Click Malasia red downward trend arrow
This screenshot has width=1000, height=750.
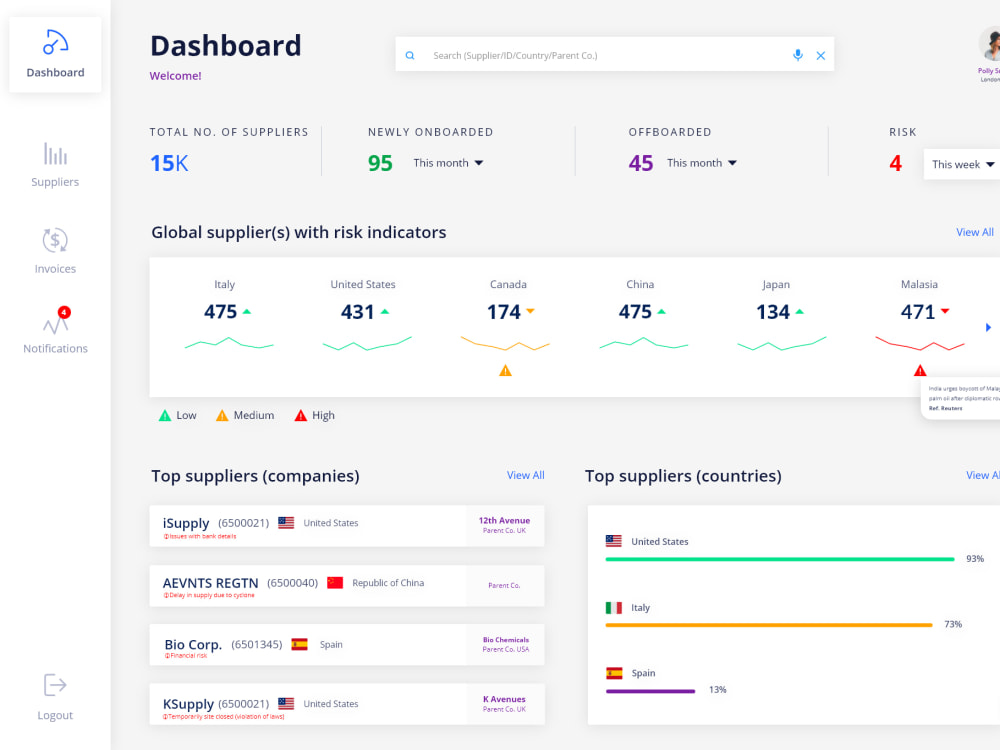click(945, 311)
